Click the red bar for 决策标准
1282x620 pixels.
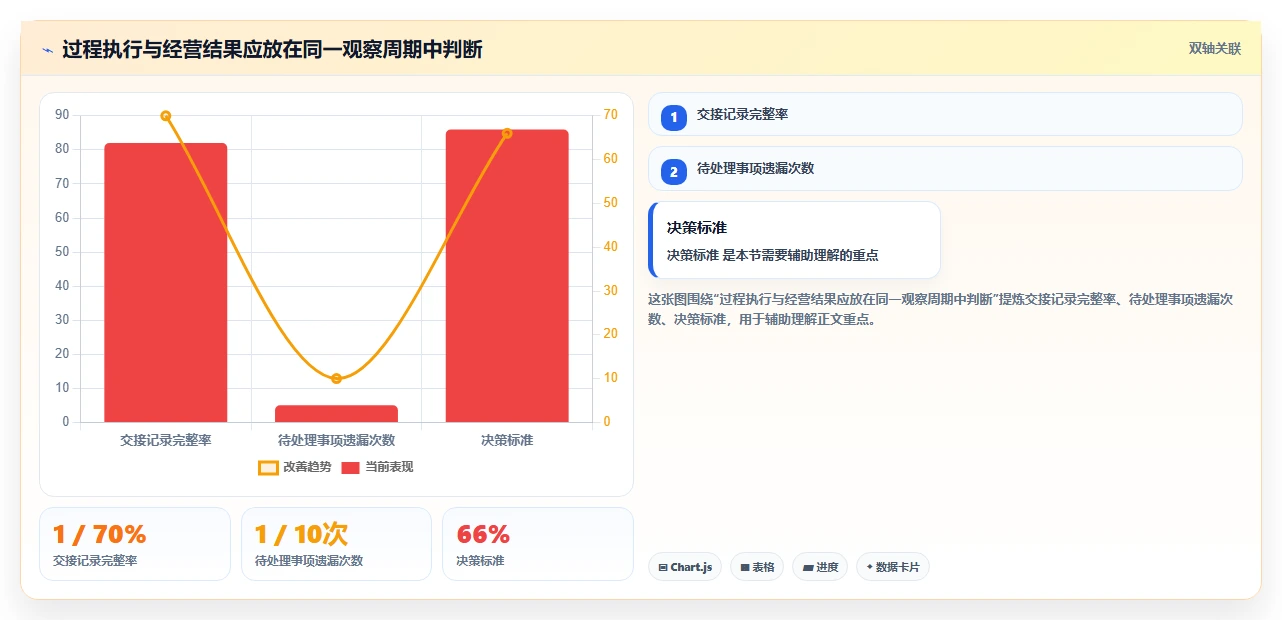(x=507, y=276)
